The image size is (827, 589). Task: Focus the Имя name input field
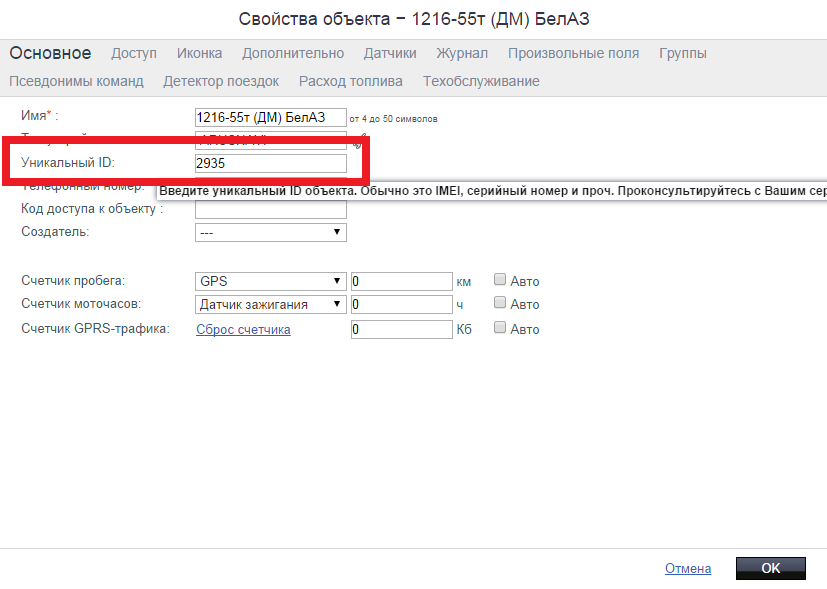click(271, 117)
